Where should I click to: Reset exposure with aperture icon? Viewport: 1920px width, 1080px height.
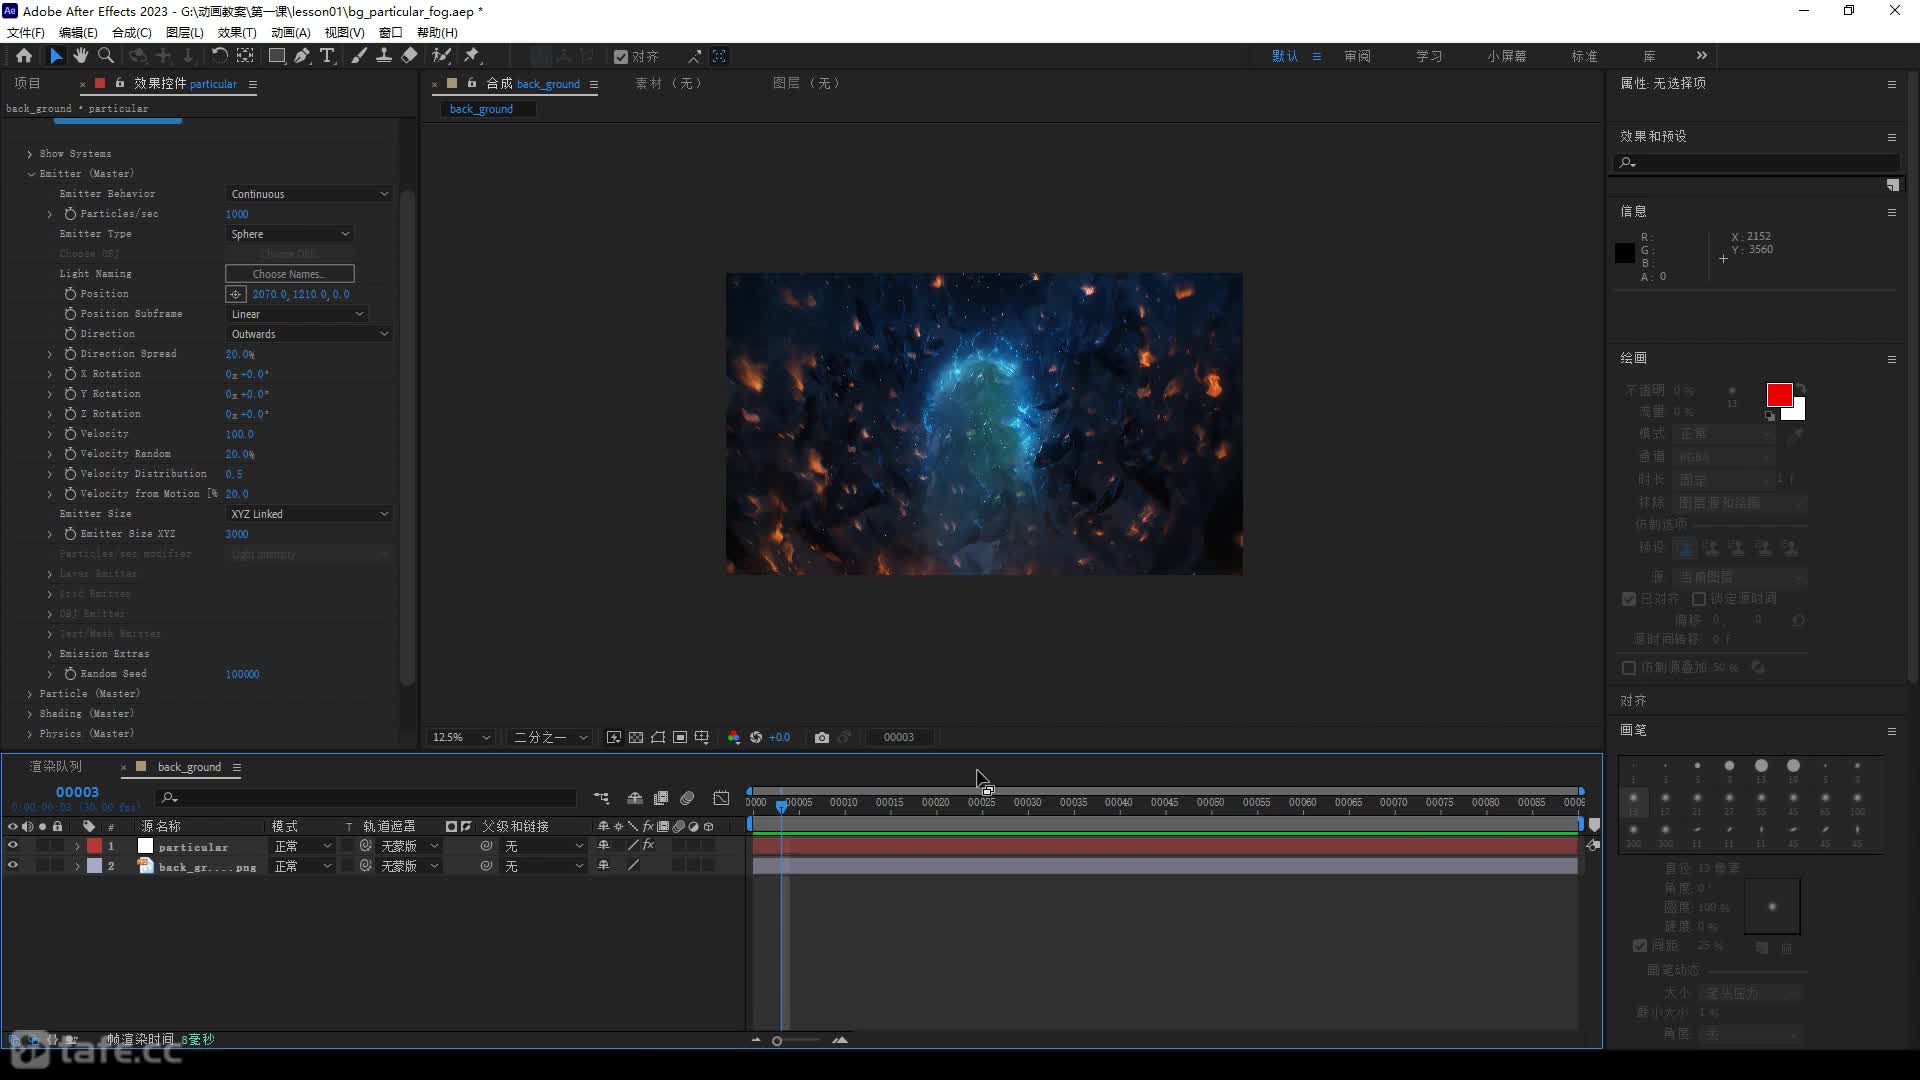(756, 737)
